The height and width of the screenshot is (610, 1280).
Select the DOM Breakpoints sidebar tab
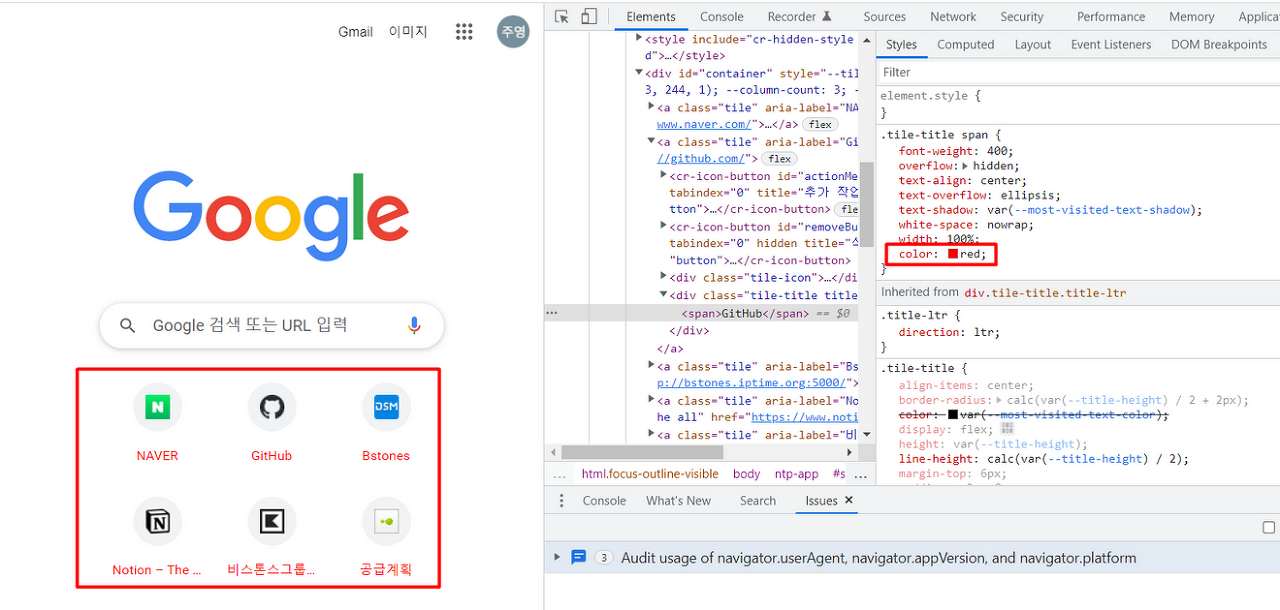(x=1219, y=45)
